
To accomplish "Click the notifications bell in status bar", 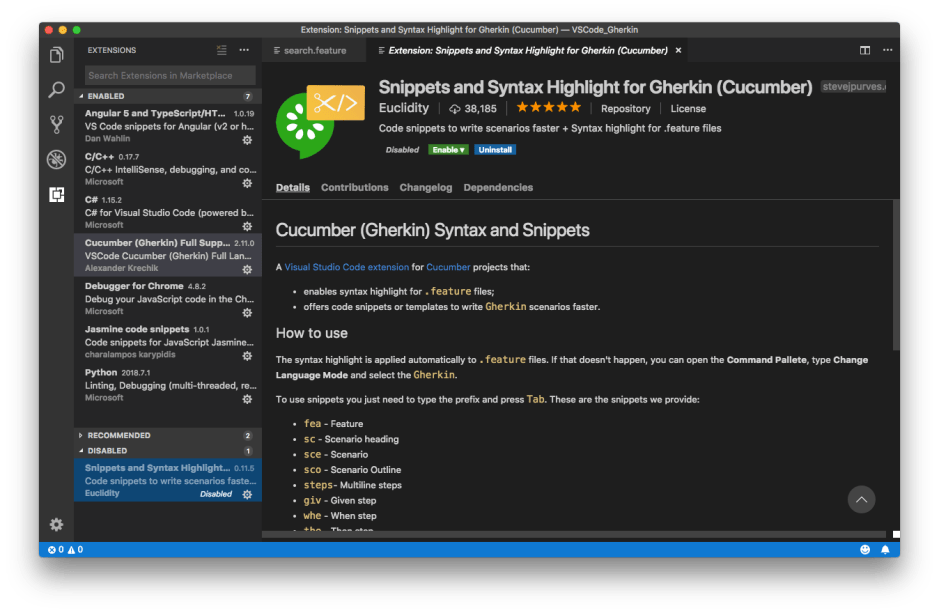I will [885, 550].
